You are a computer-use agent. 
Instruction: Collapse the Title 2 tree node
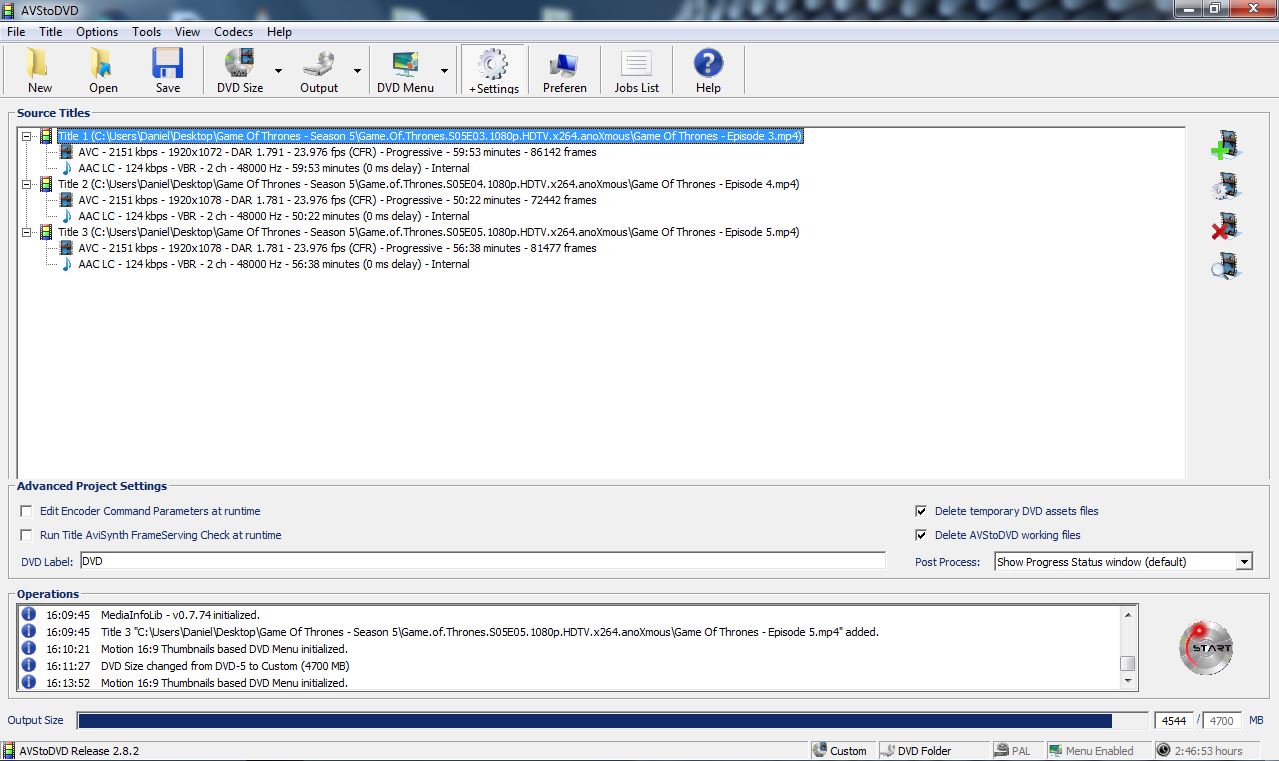pyautogui.click(x=28, y=184)
